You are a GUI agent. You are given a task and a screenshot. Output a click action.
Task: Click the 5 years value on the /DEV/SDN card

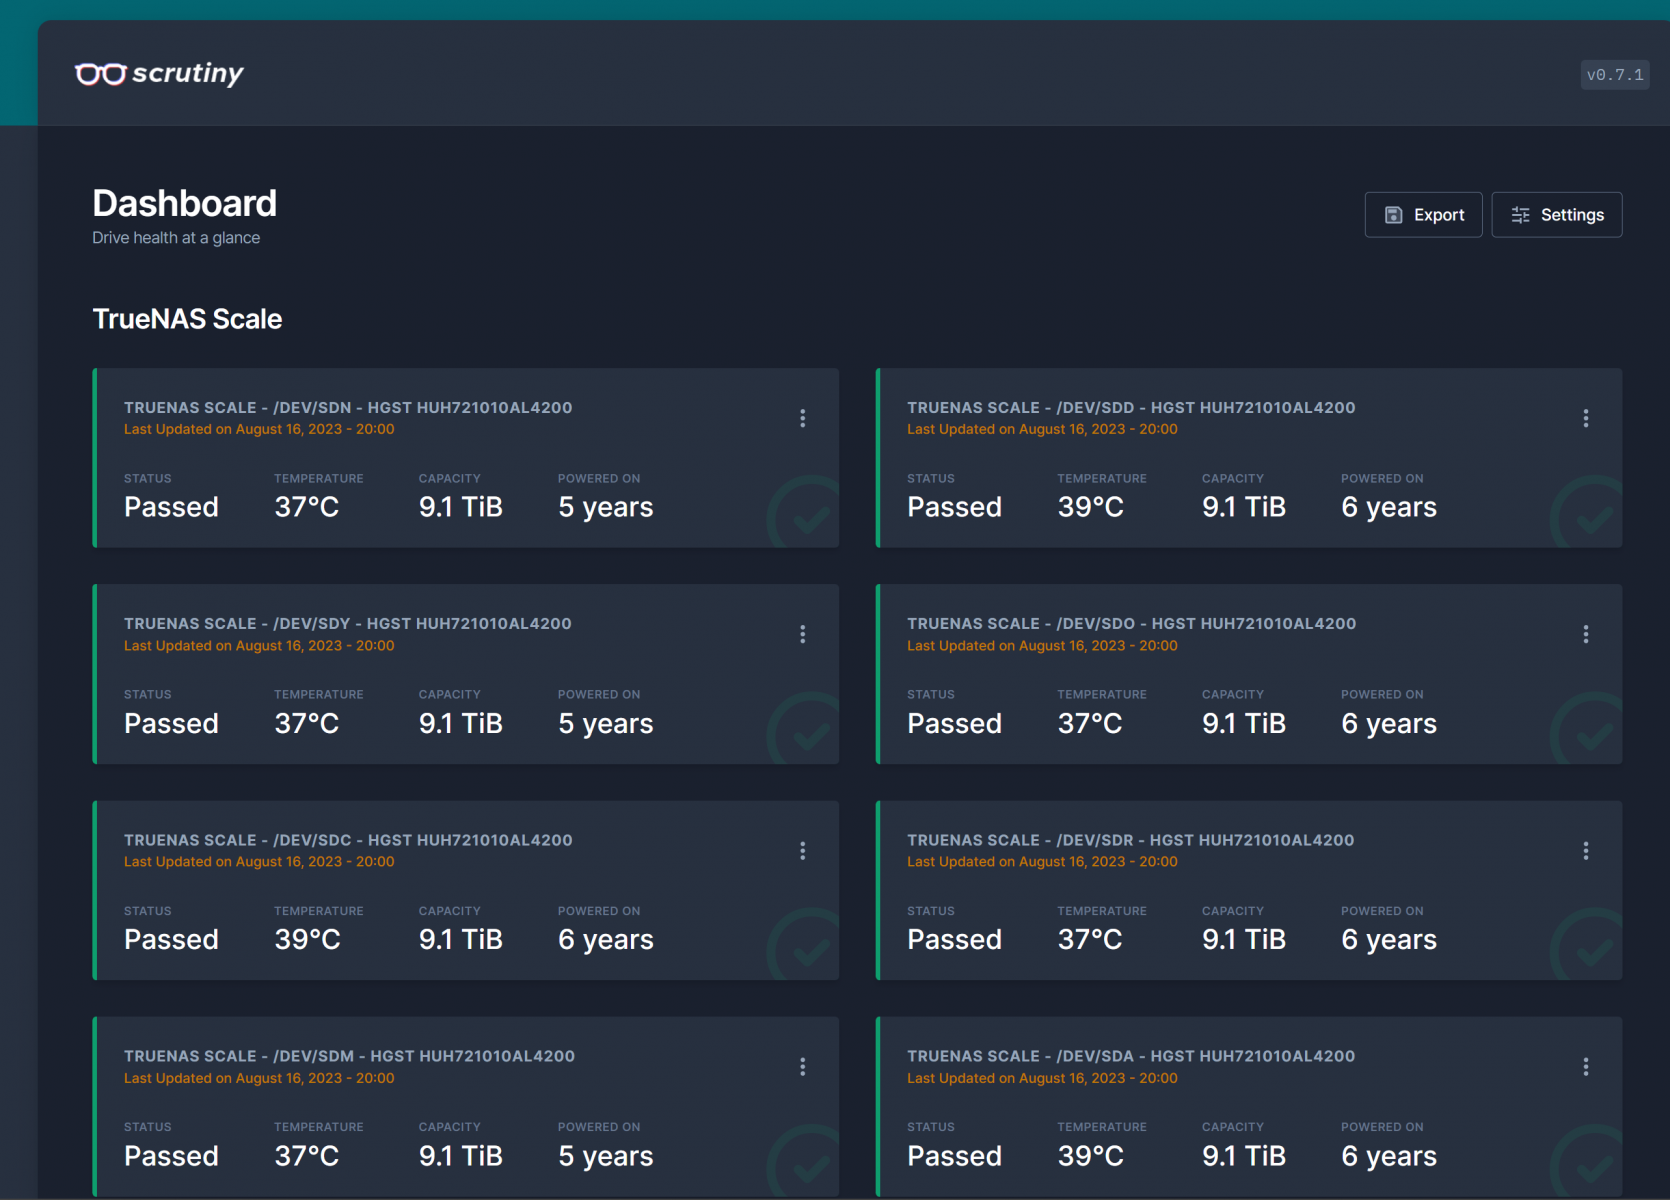coord(606,507)
